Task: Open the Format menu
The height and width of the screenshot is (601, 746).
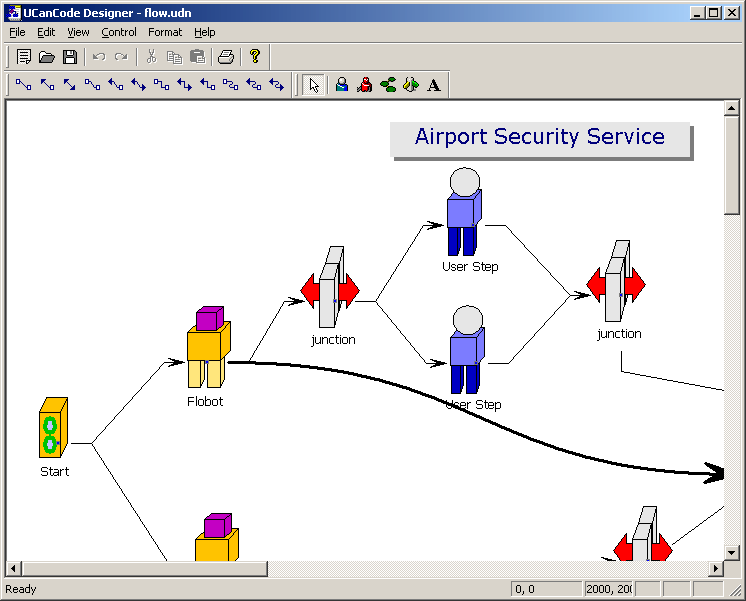Action: [x=165, y=32]
